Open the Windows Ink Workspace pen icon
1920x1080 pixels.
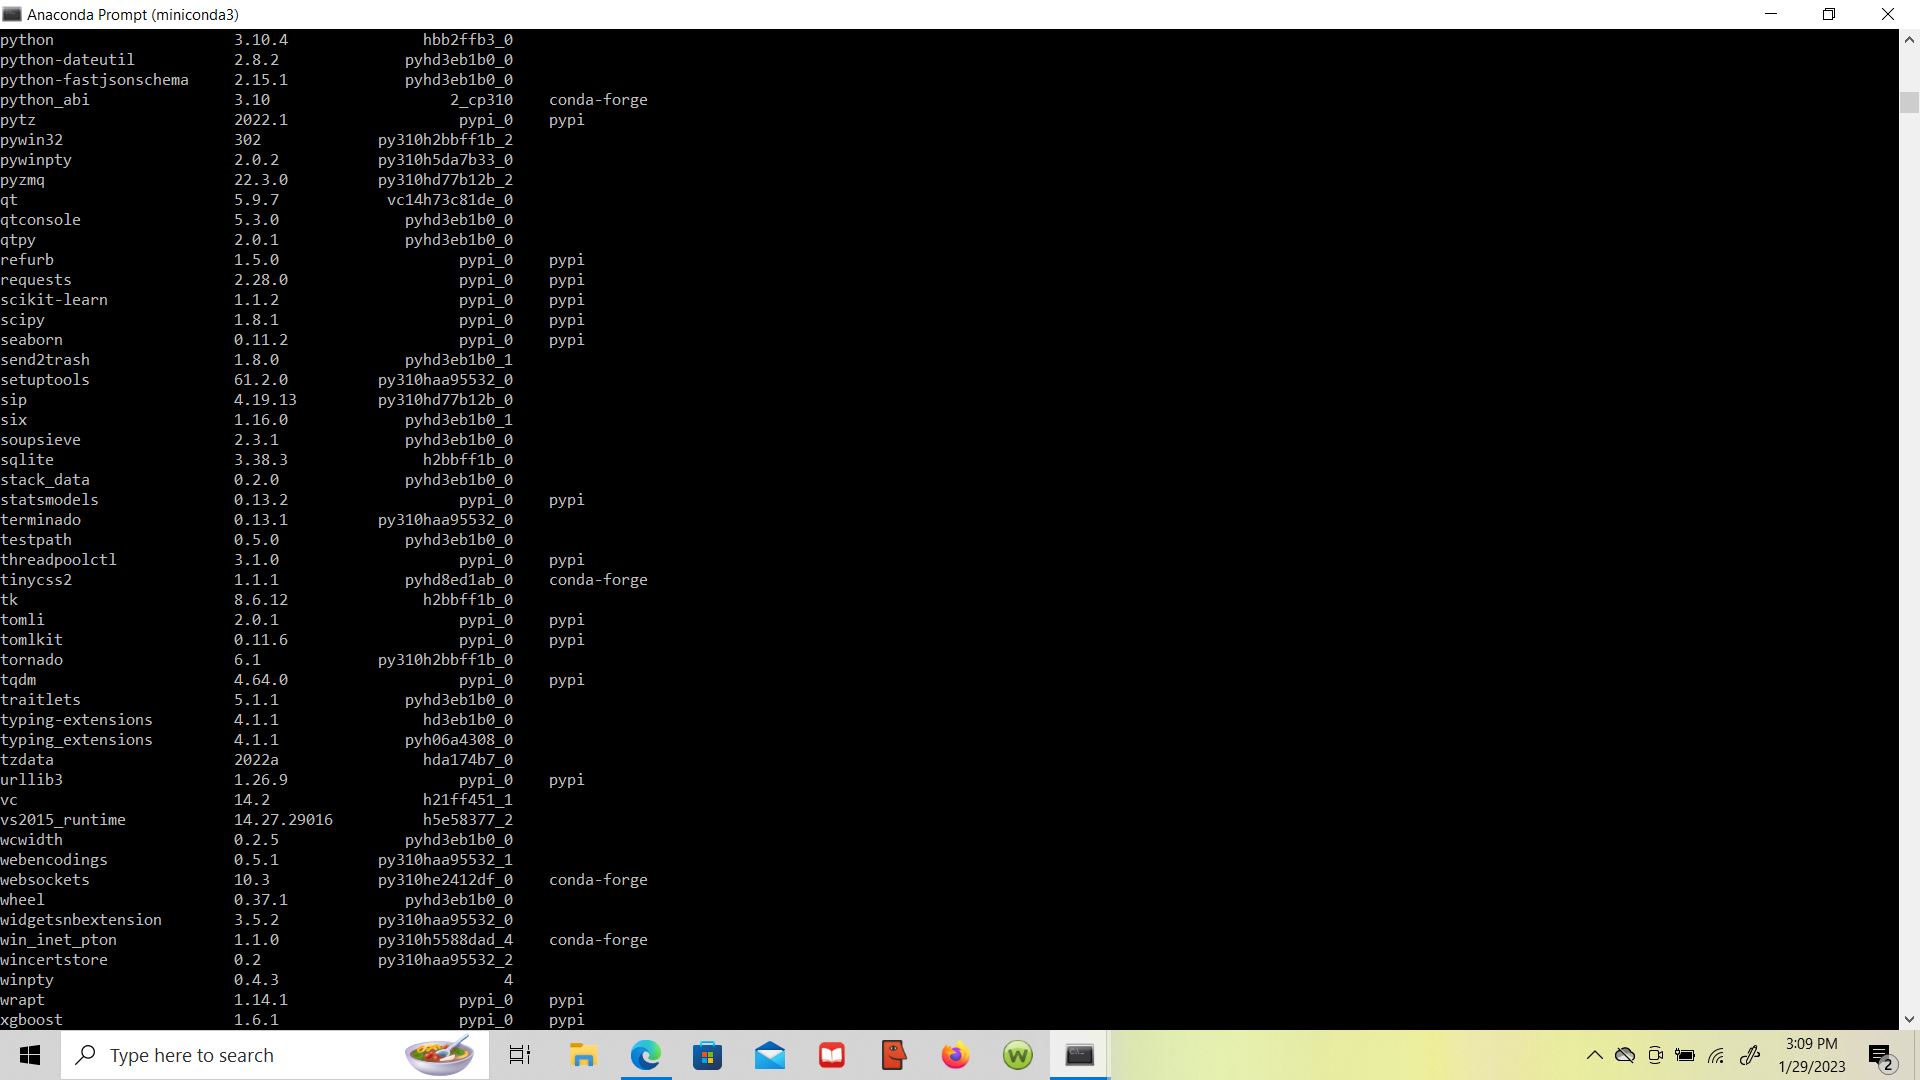[1749, 1055]
